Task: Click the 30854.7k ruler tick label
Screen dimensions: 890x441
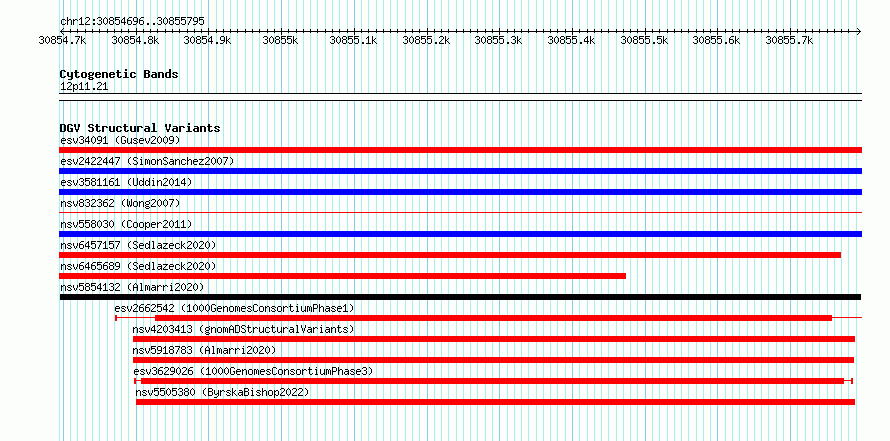Action: 62,40
